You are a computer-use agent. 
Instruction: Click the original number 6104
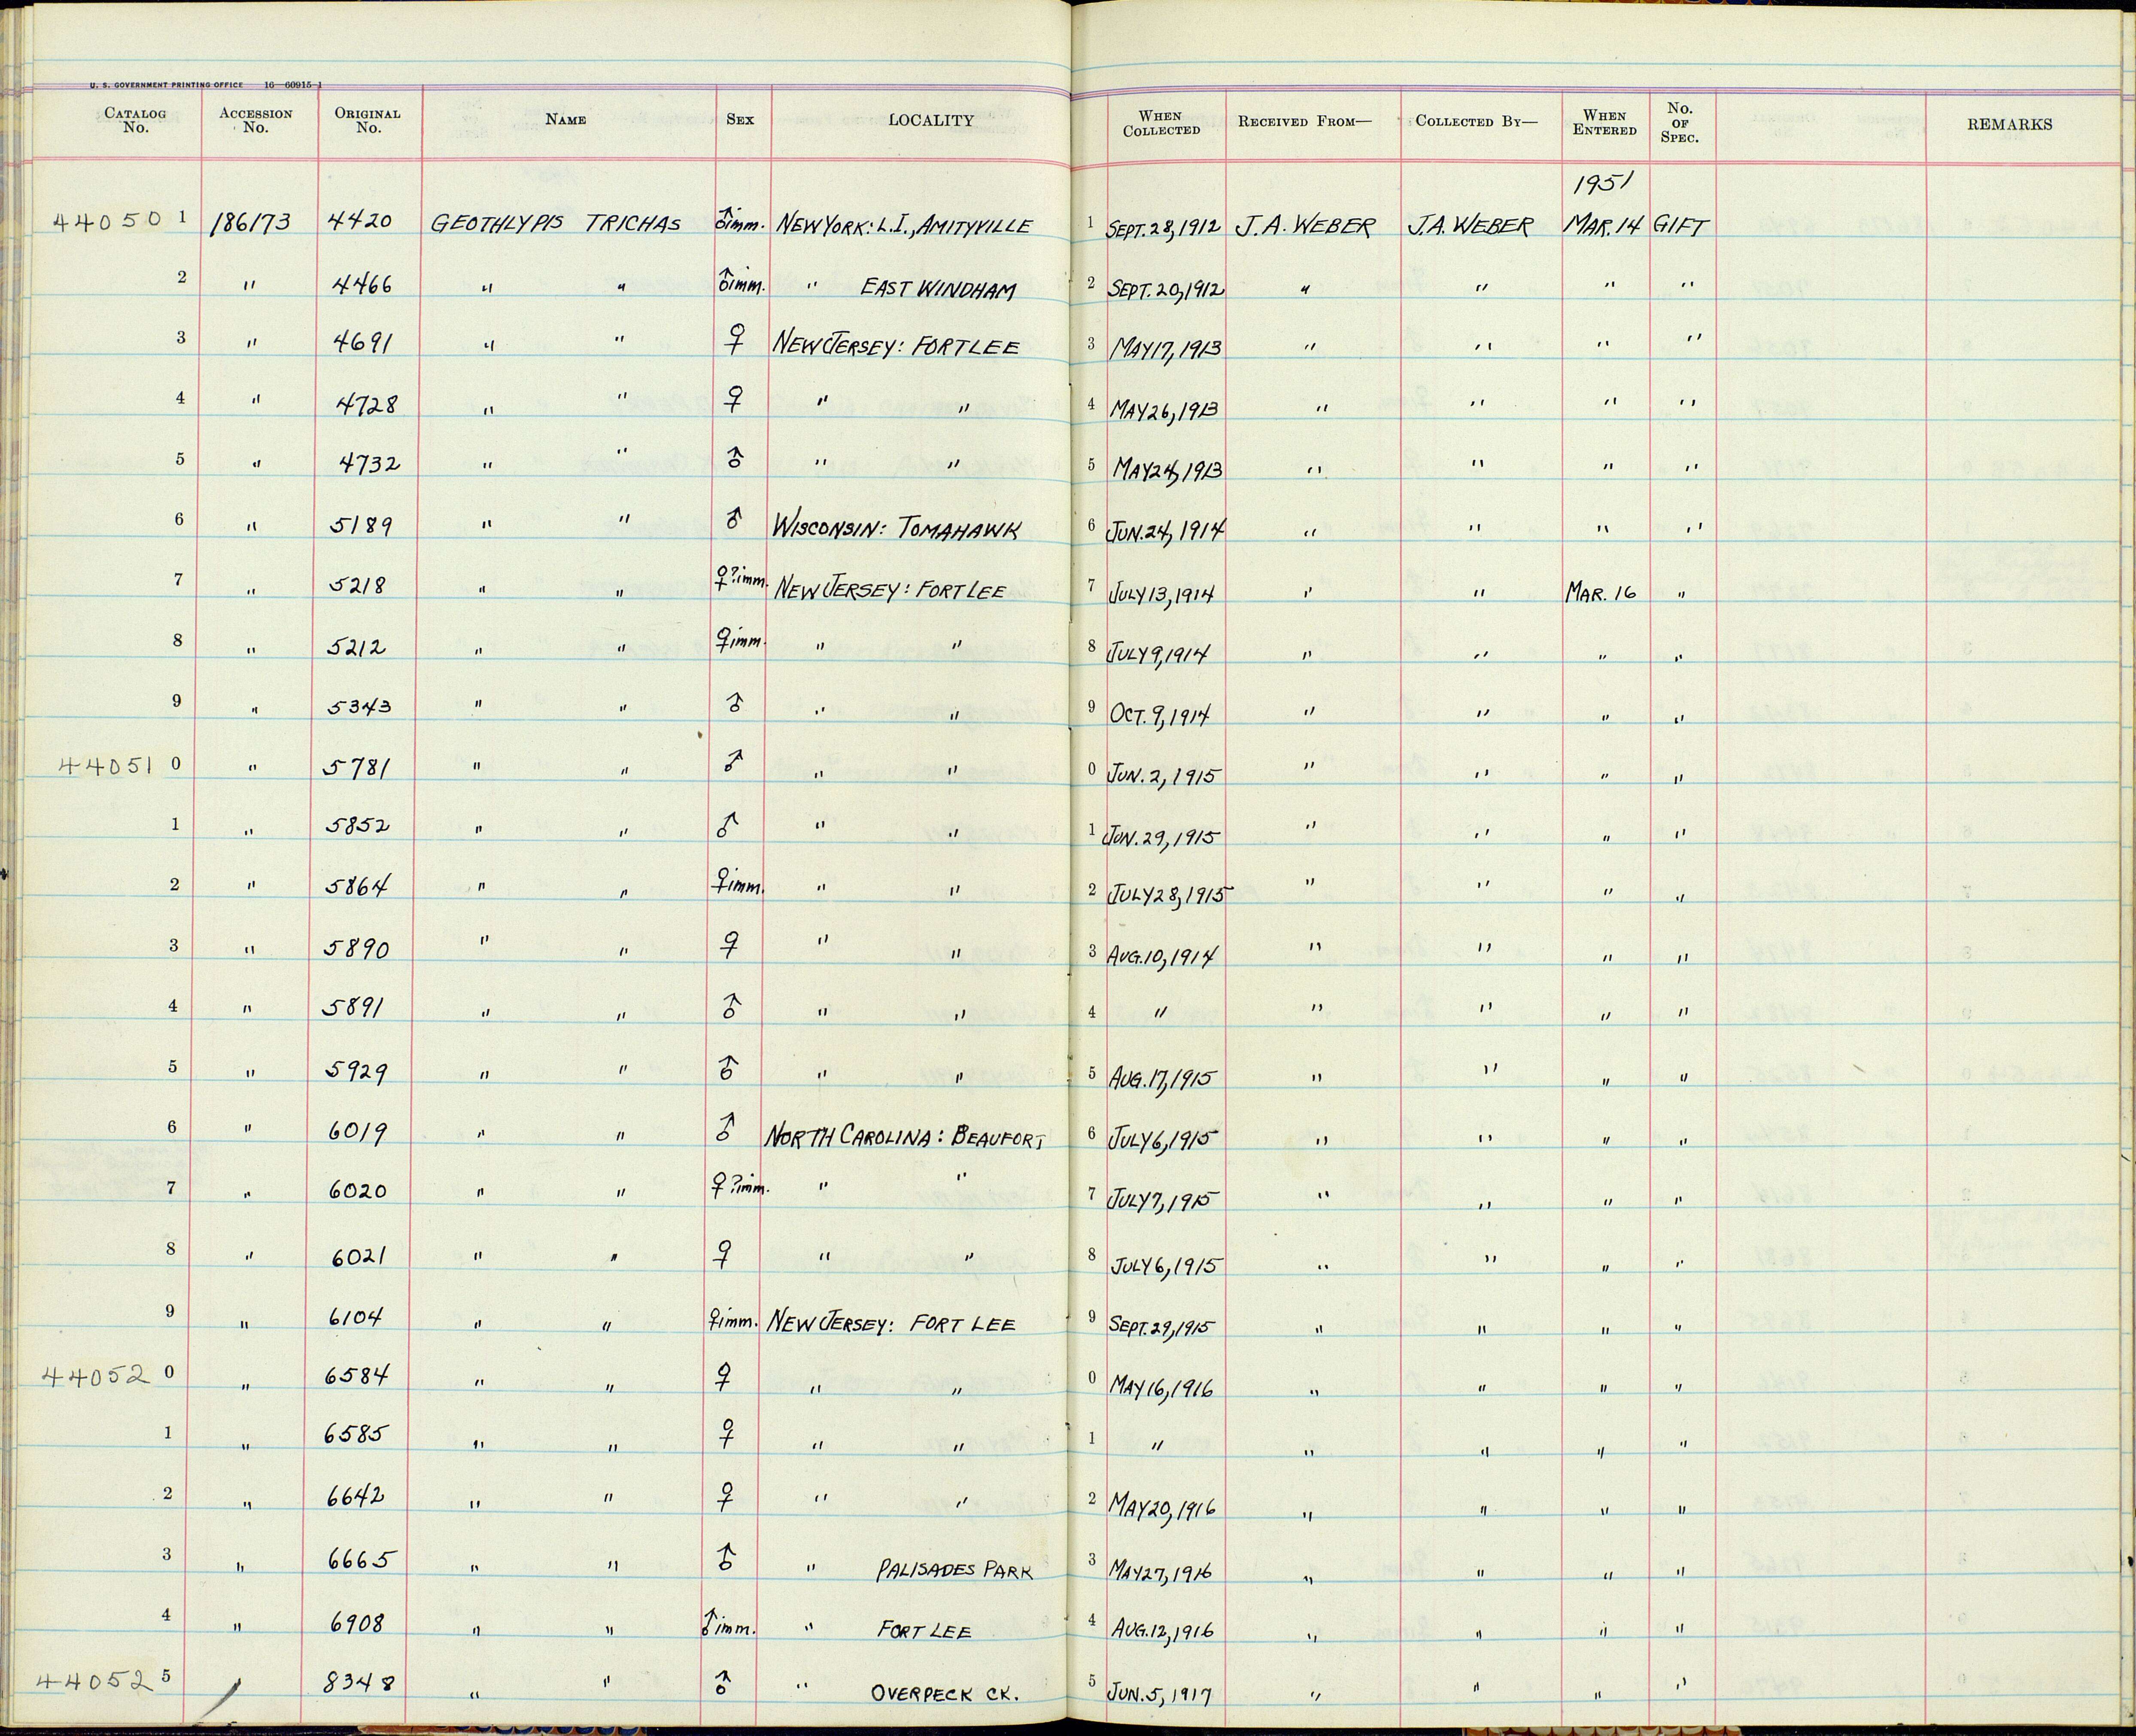tap(356, 1317)
